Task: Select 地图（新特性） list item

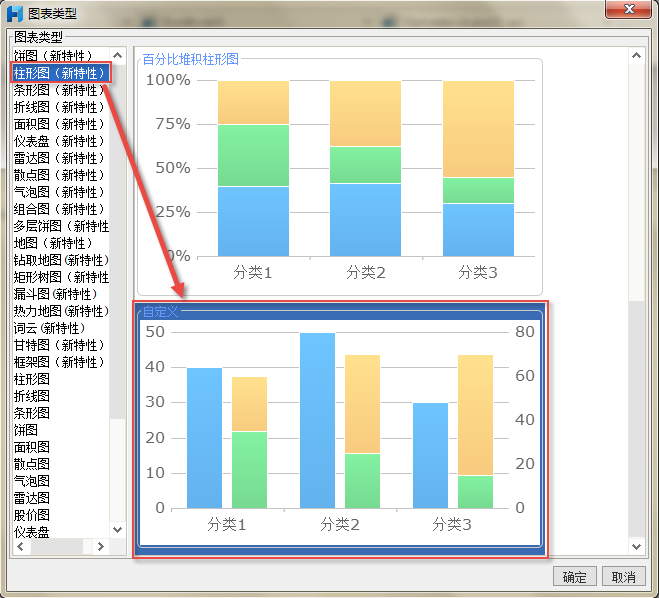Action: (53, 243)
